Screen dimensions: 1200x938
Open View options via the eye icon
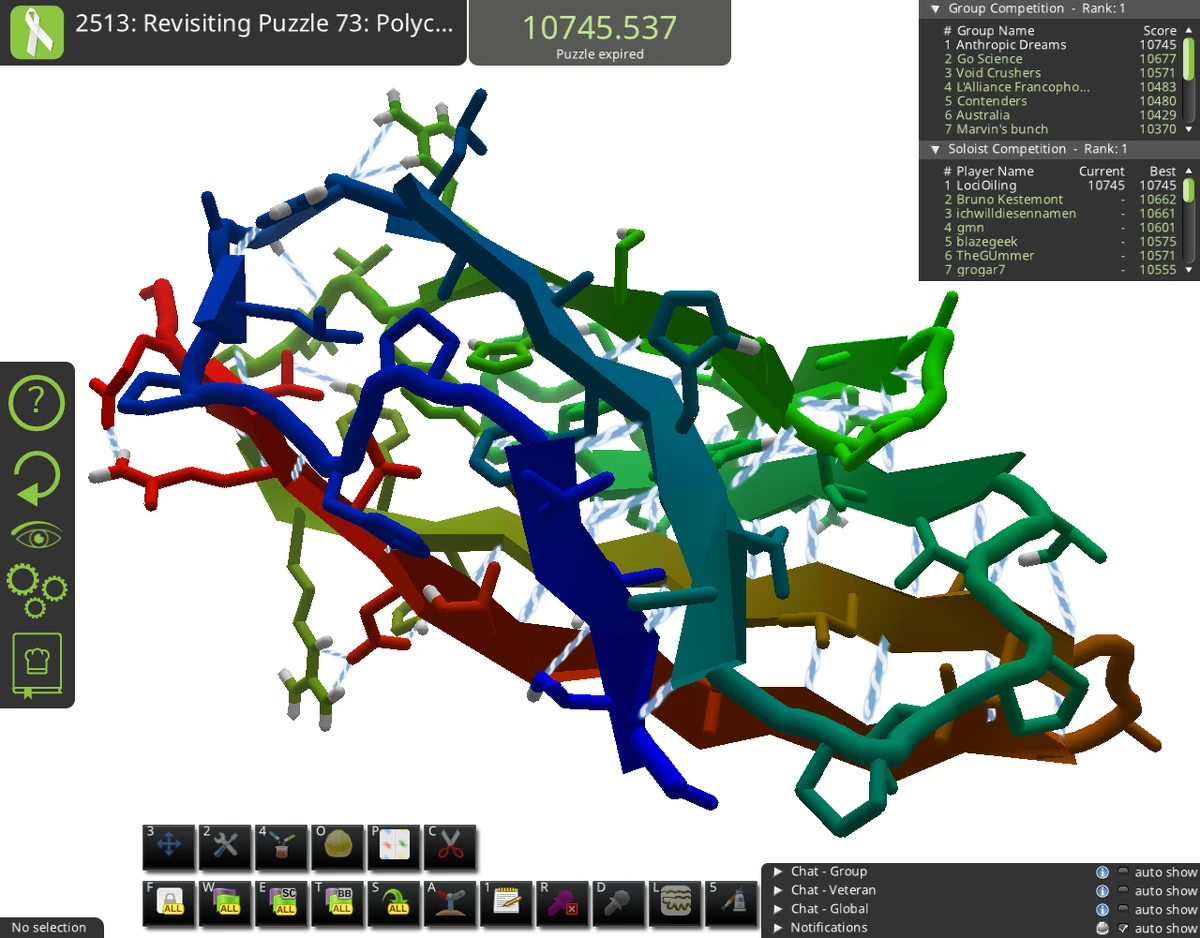click(37, 533)
